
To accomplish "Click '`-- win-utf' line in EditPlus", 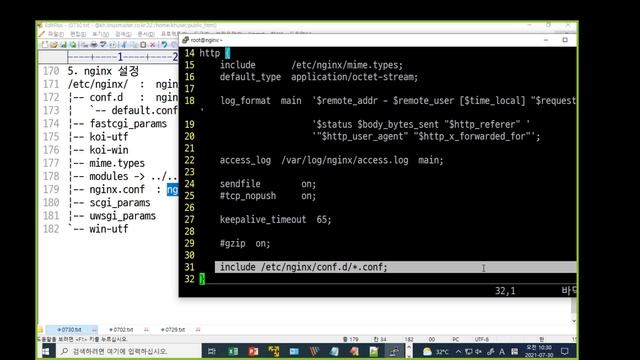I will coord(98,229).
